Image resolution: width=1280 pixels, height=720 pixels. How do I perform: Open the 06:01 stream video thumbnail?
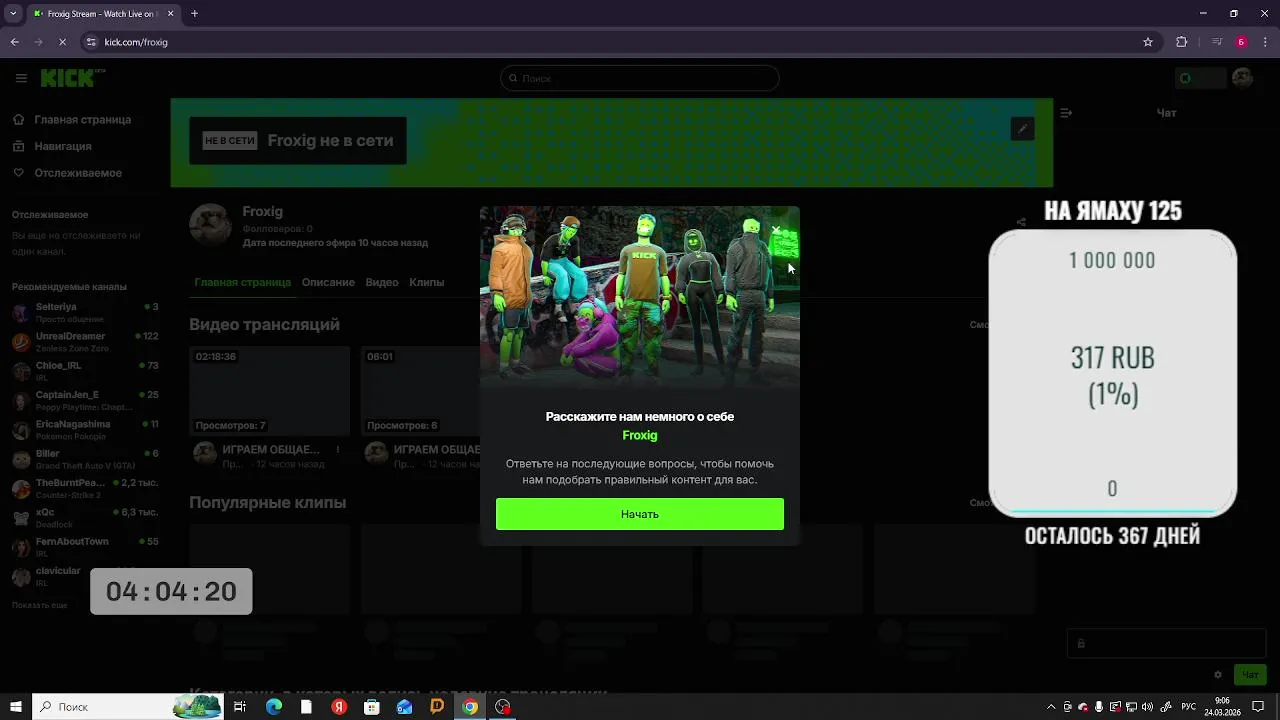[x=420, y=391]
